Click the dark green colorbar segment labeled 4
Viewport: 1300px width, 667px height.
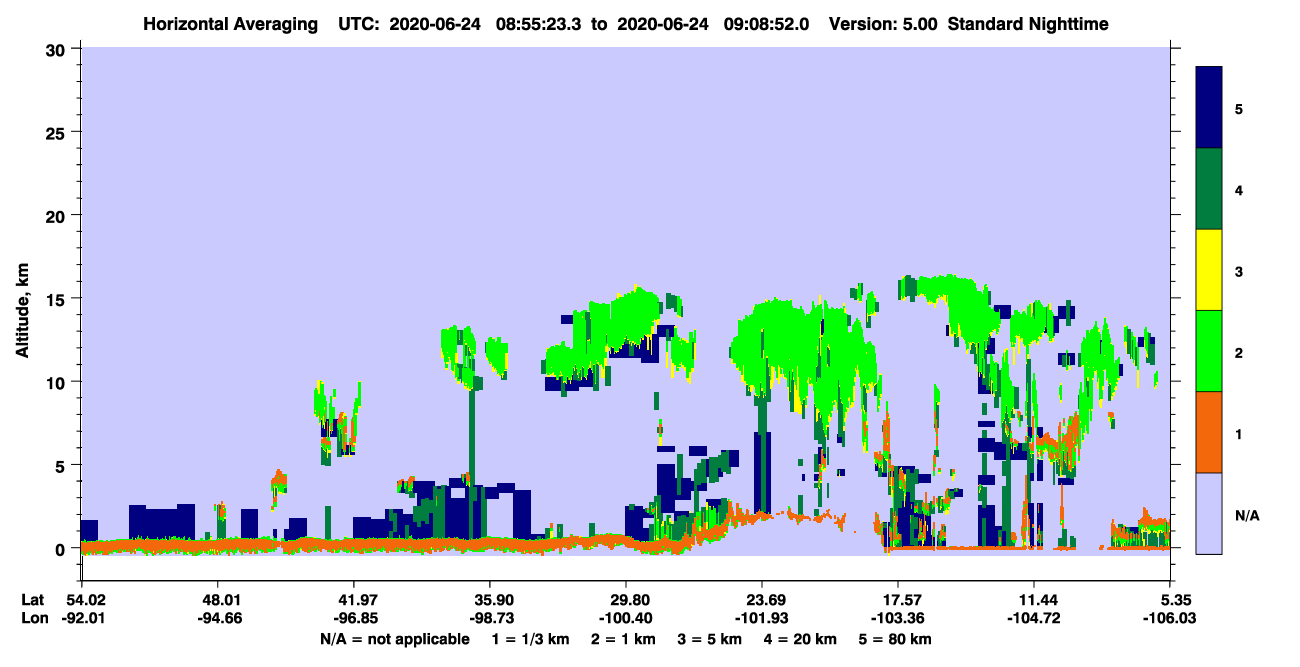[1209, 189]
